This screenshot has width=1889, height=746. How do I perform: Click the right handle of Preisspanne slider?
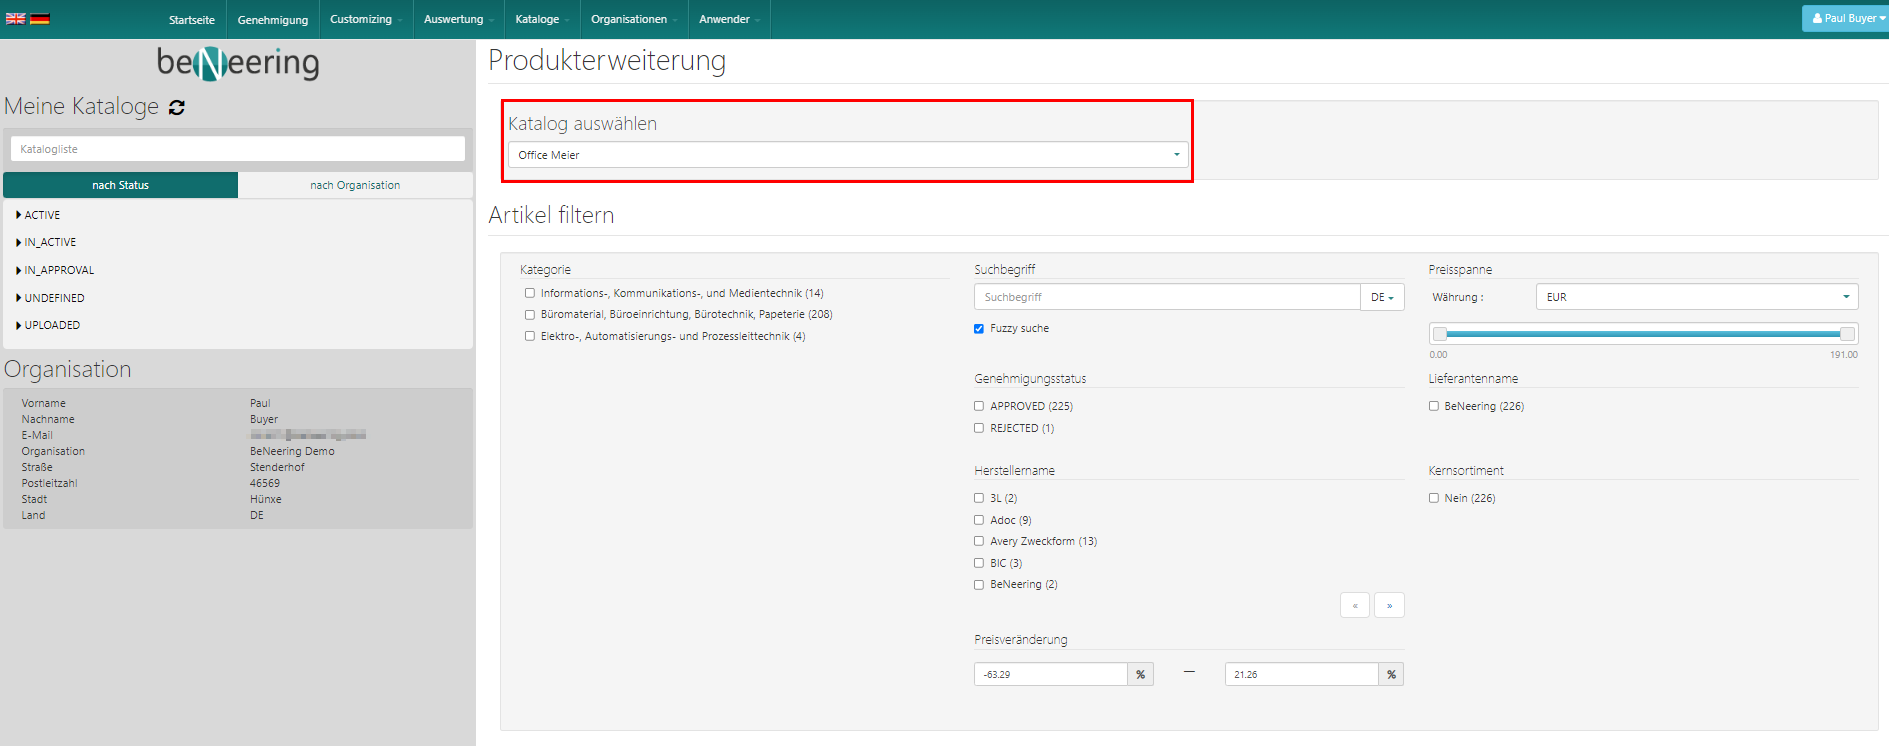[x=1847, y=334]
